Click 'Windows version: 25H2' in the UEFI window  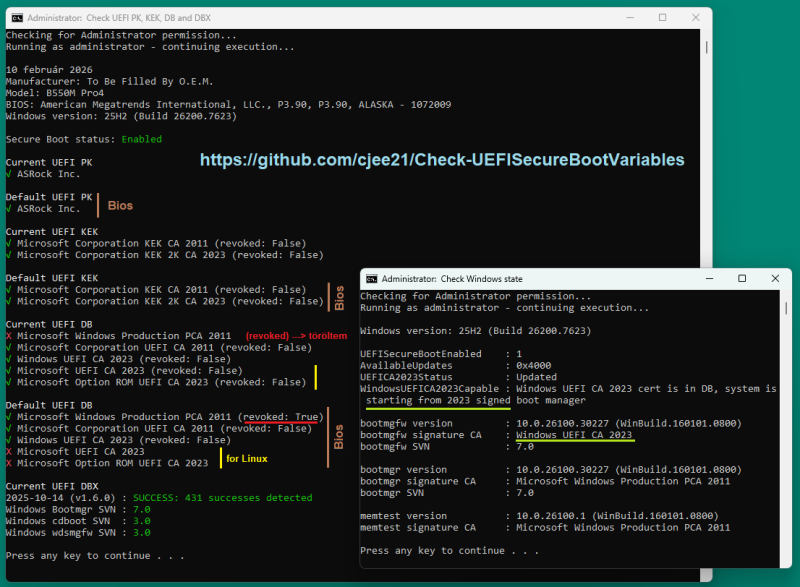click(x=121, y=116)
